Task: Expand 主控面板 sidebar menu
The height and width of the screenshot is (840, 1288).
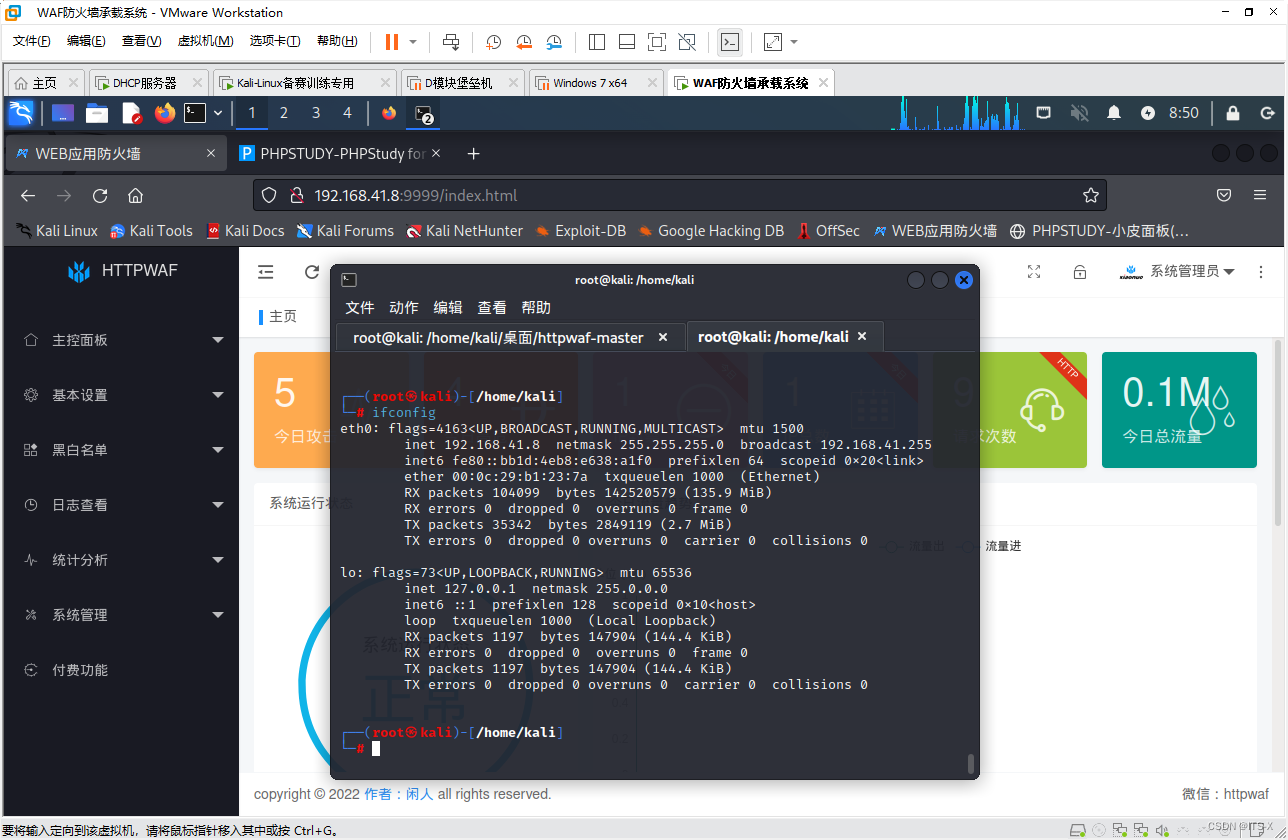Action: coord(120,340)
